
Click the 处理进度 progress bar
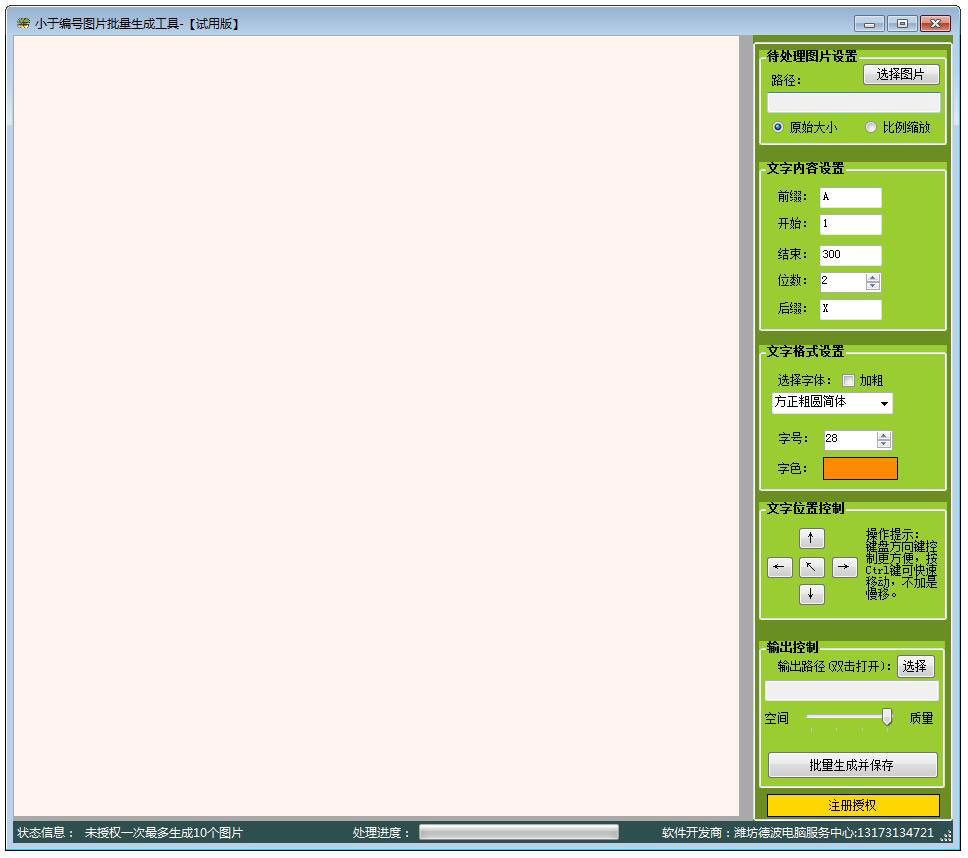pyautogui.click(x=519, y=832)
